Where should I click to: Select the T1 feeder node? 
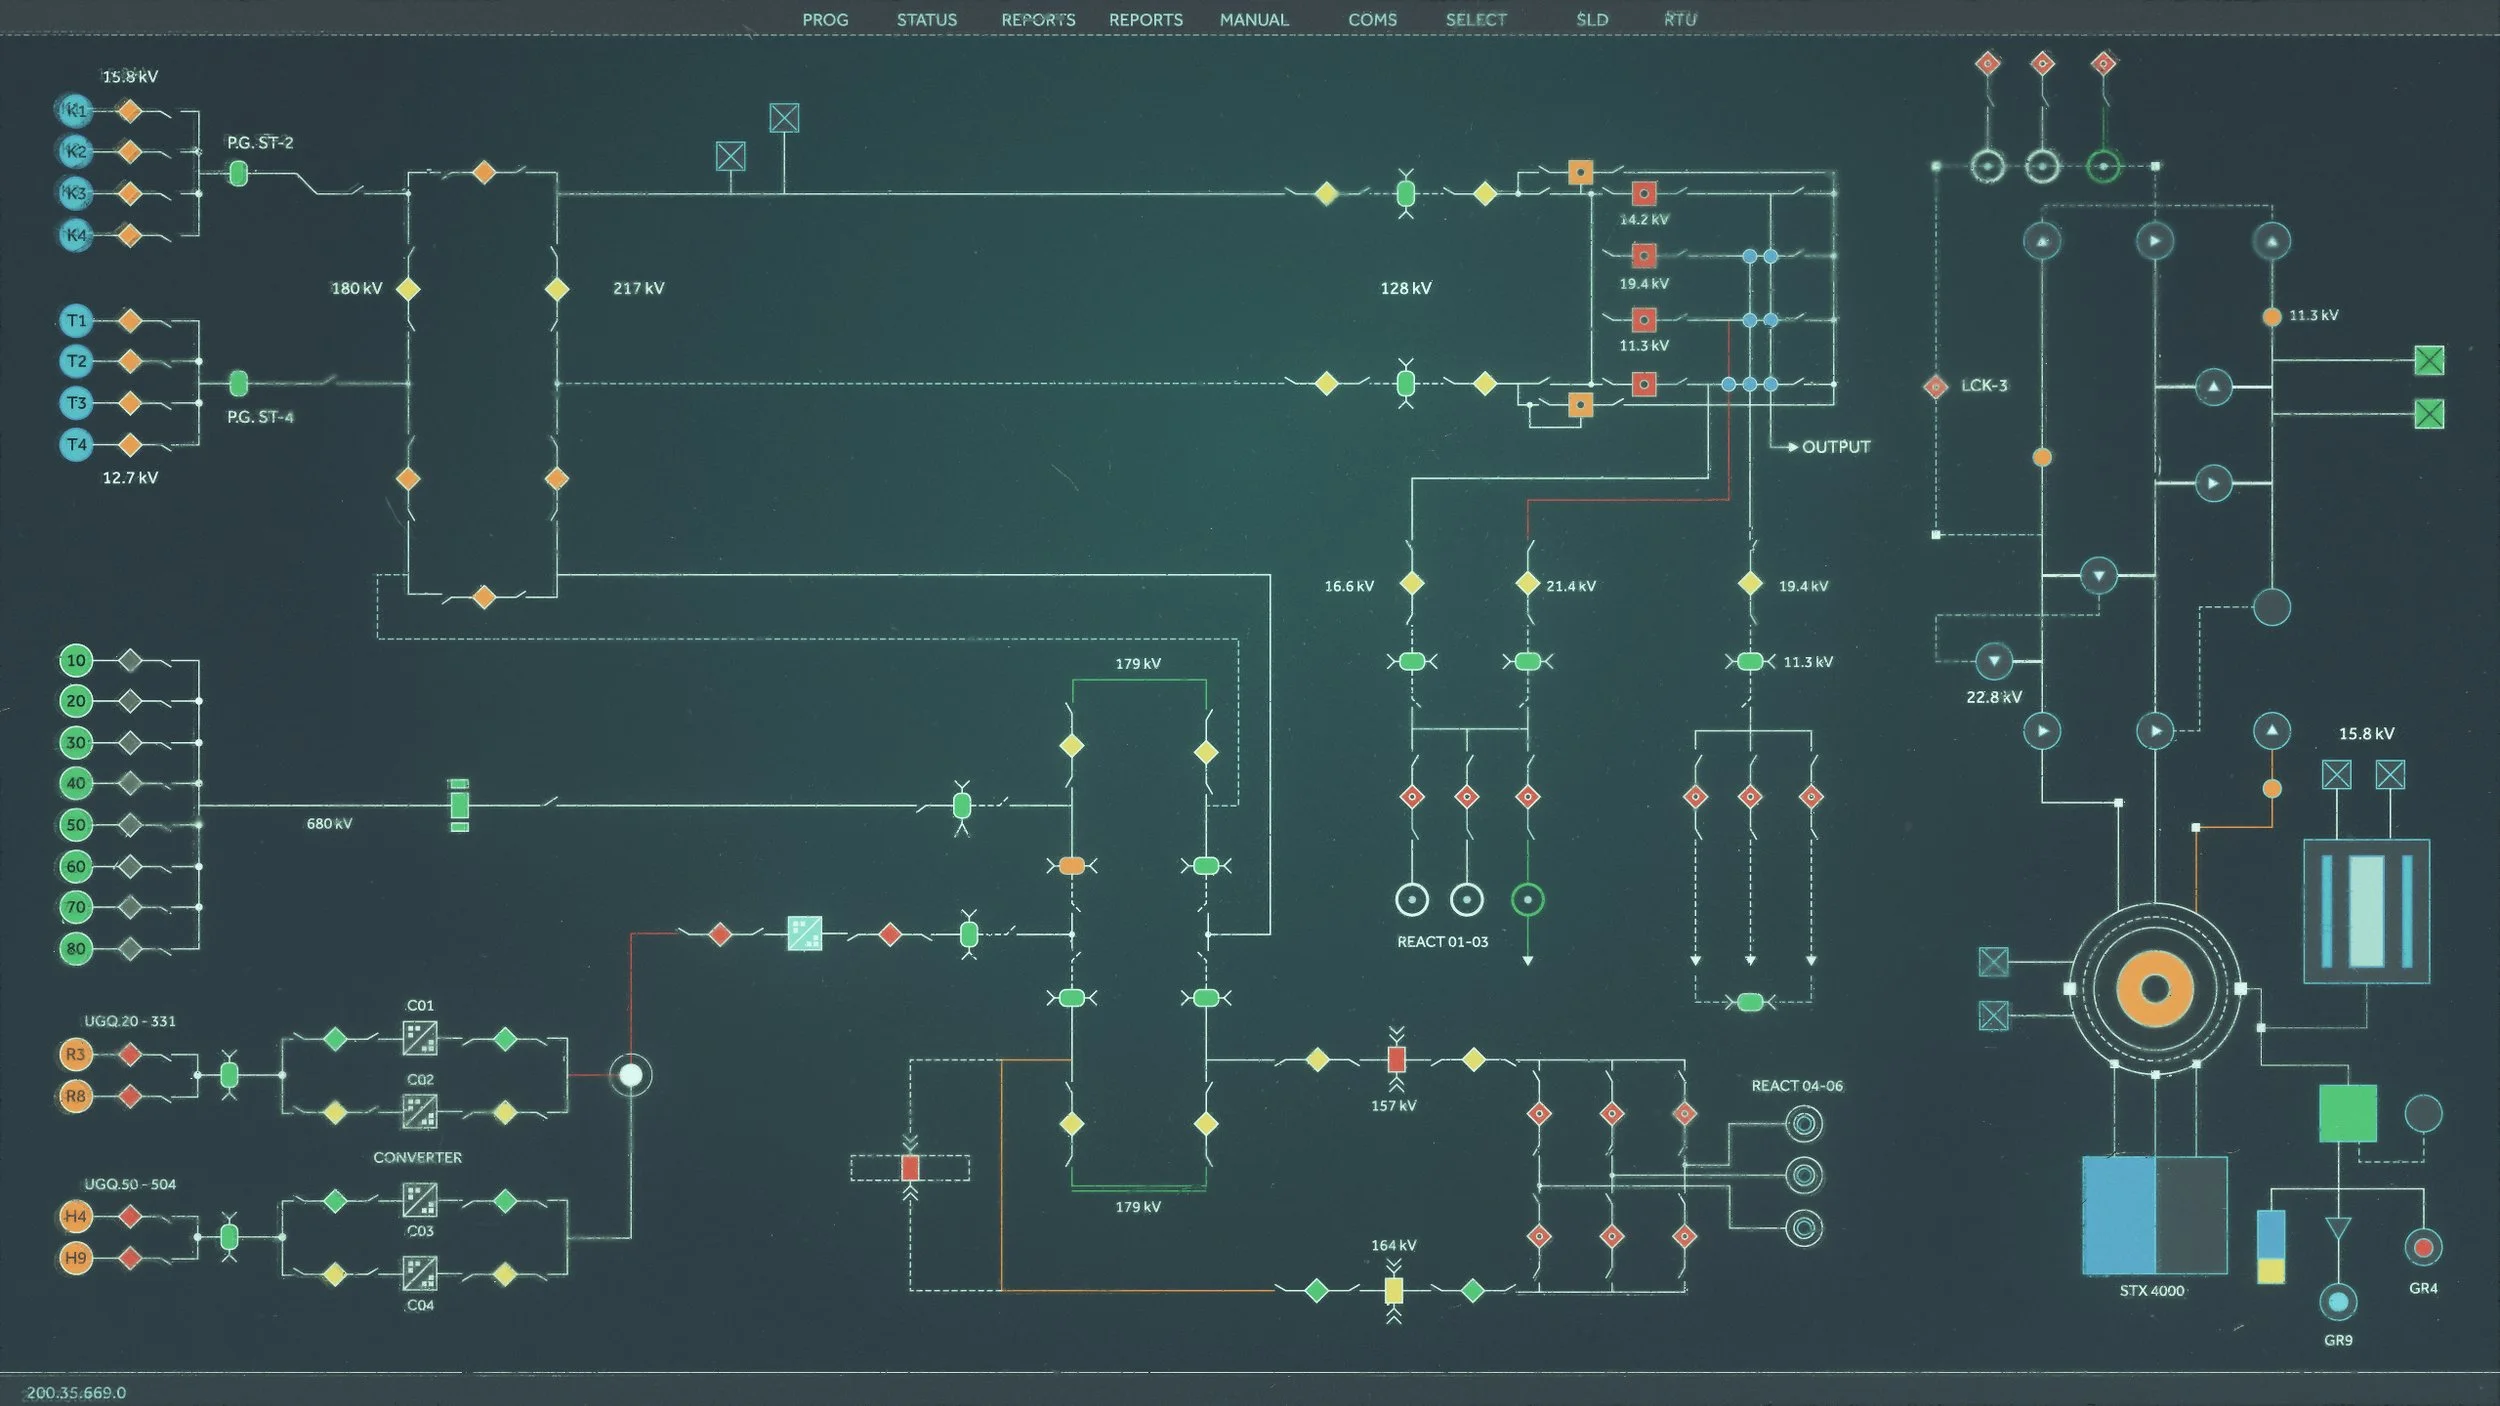[76, 321]
